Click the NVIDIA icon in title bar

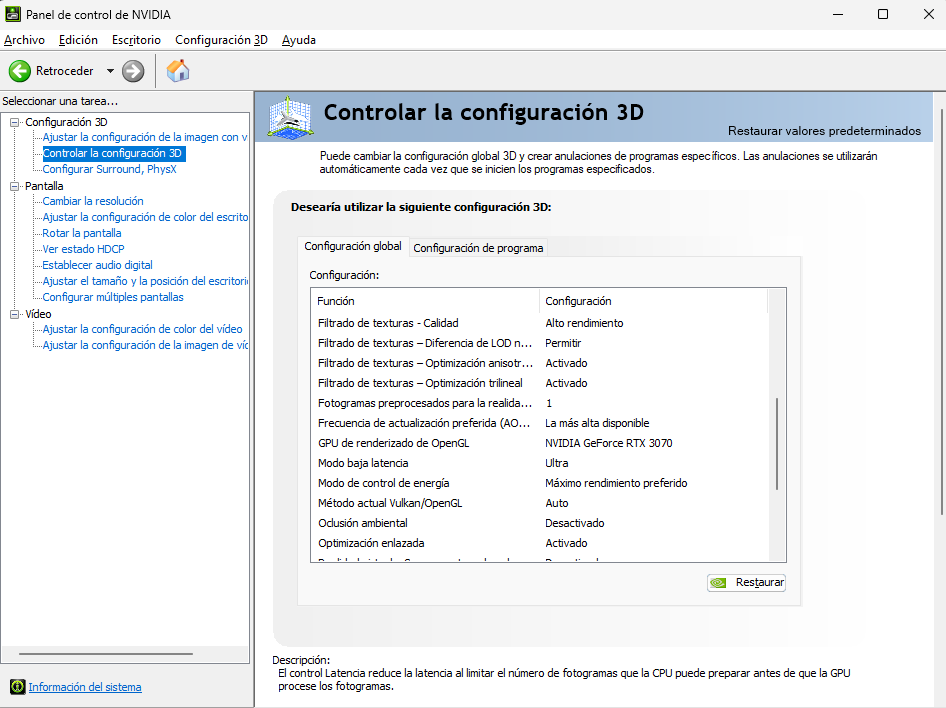coord(12,14)
